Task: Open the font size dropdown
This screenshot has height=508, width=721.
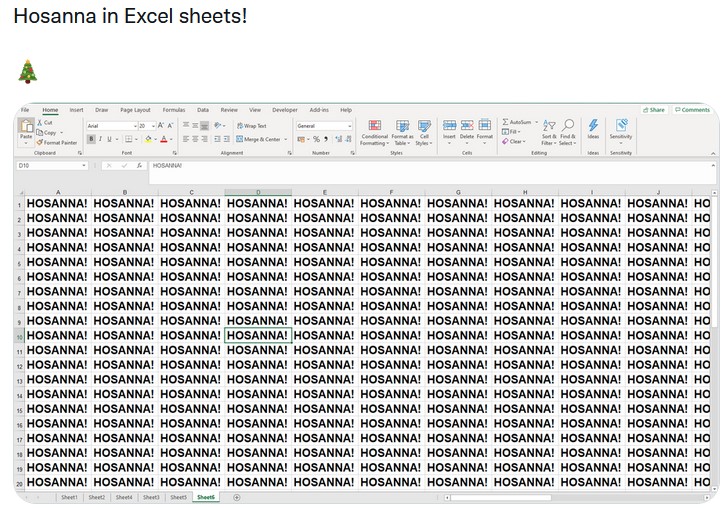Action: click(x=154, y=126)
